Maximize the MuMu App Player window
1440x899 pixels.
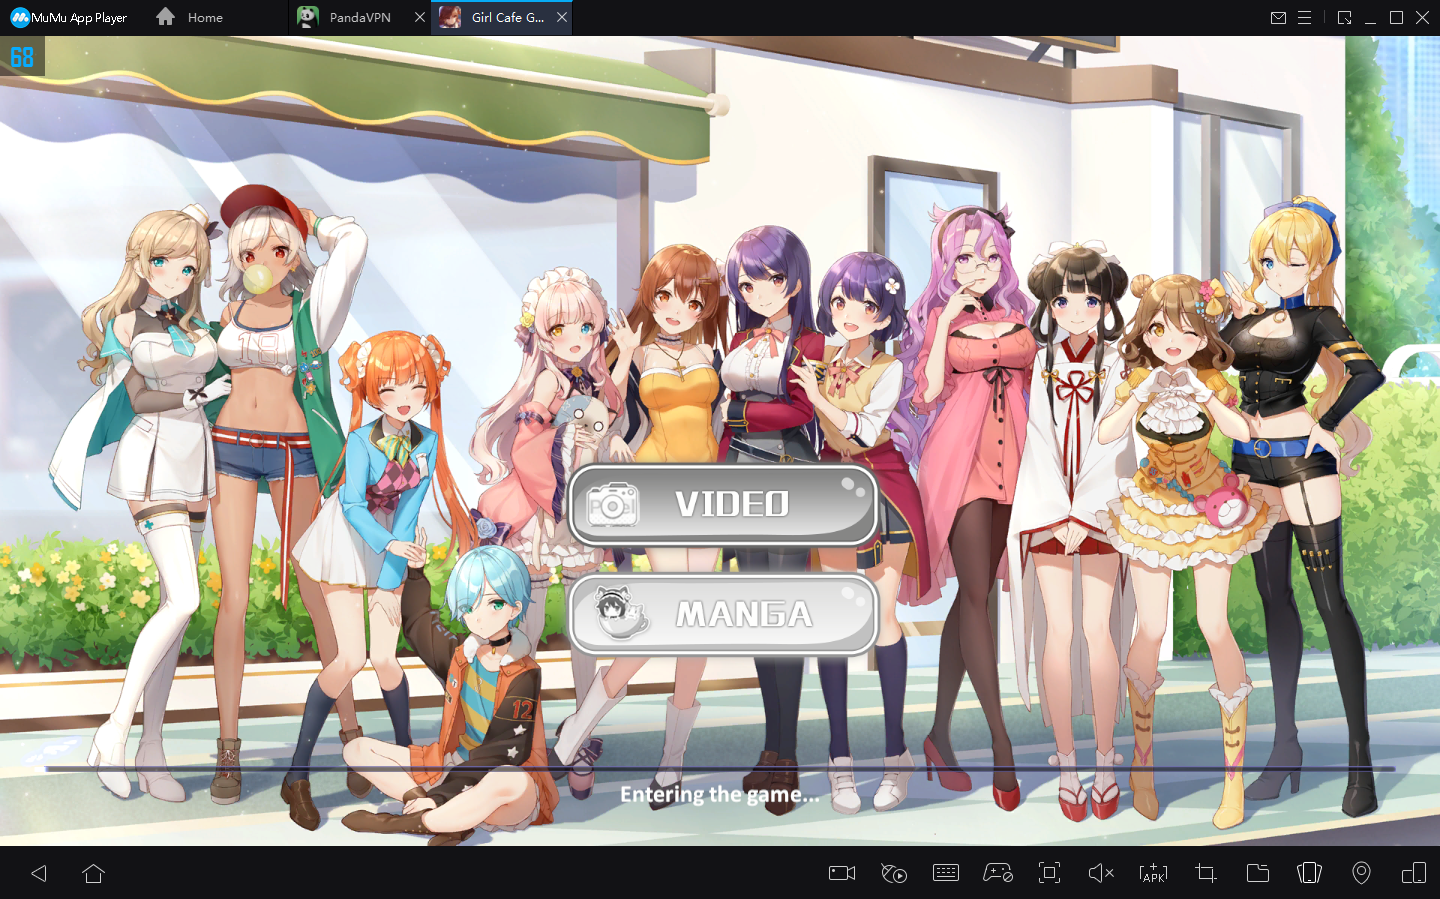click(x=1396, y=17)
